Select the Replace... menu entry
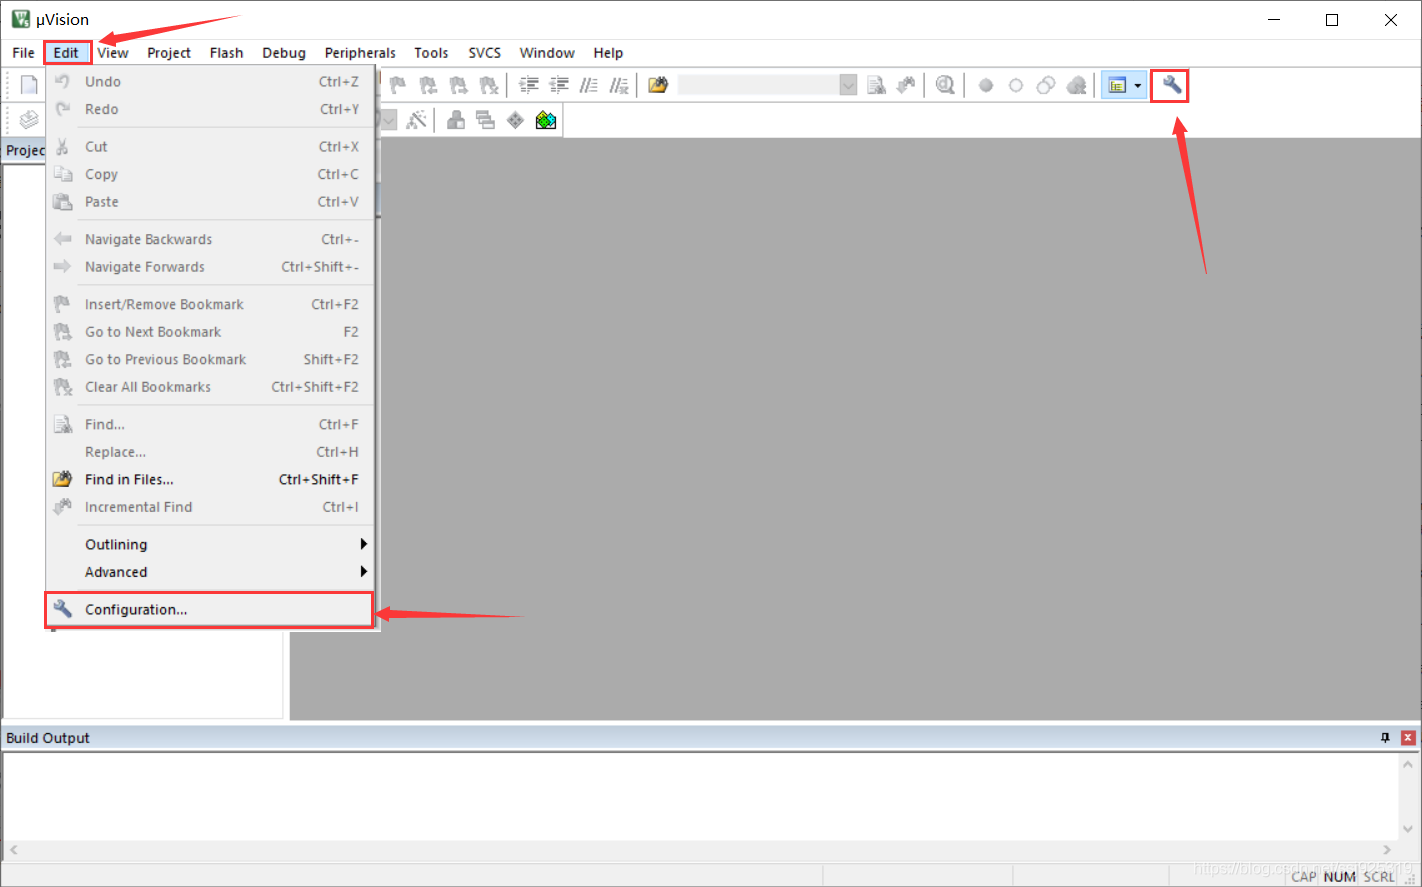 click(x=209, y=452)
